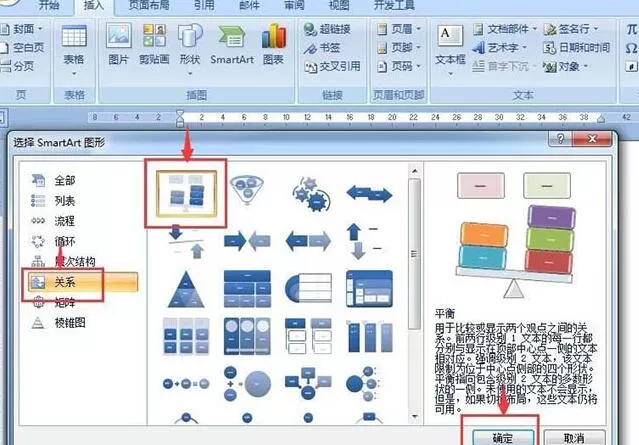Click the layout list scrollbar thumb
The image size is (639, 445).
coord(414,253)
